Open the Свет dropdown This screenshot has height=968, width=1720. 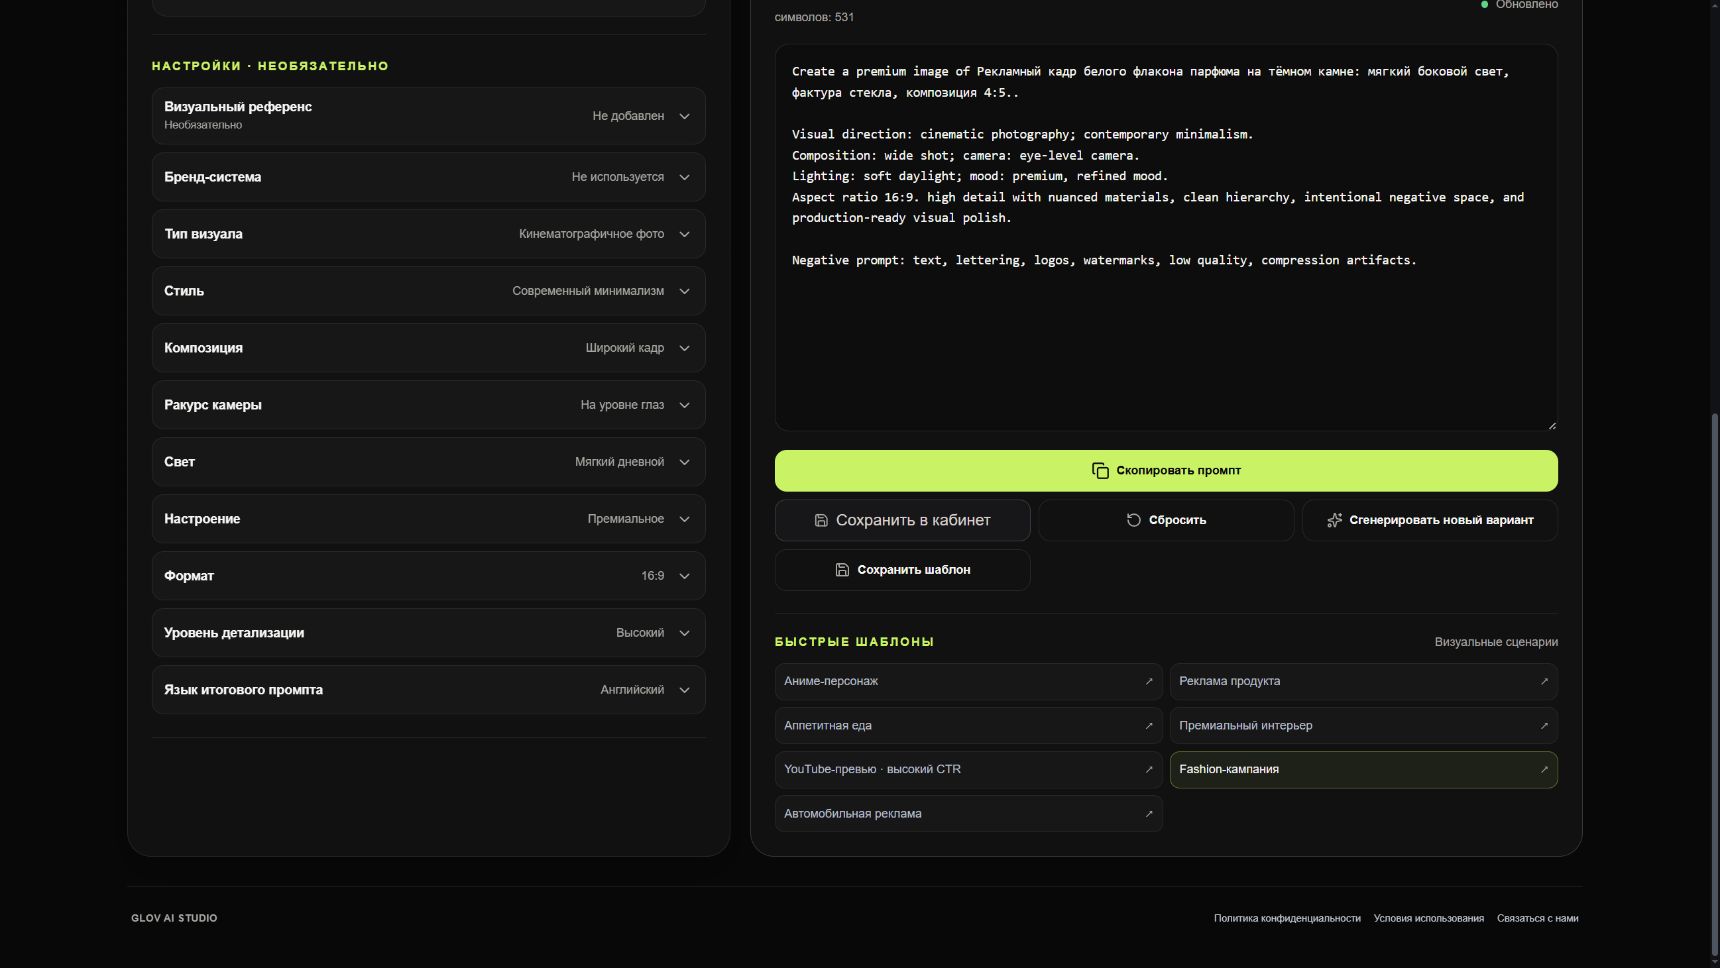(x=428, y=462)
